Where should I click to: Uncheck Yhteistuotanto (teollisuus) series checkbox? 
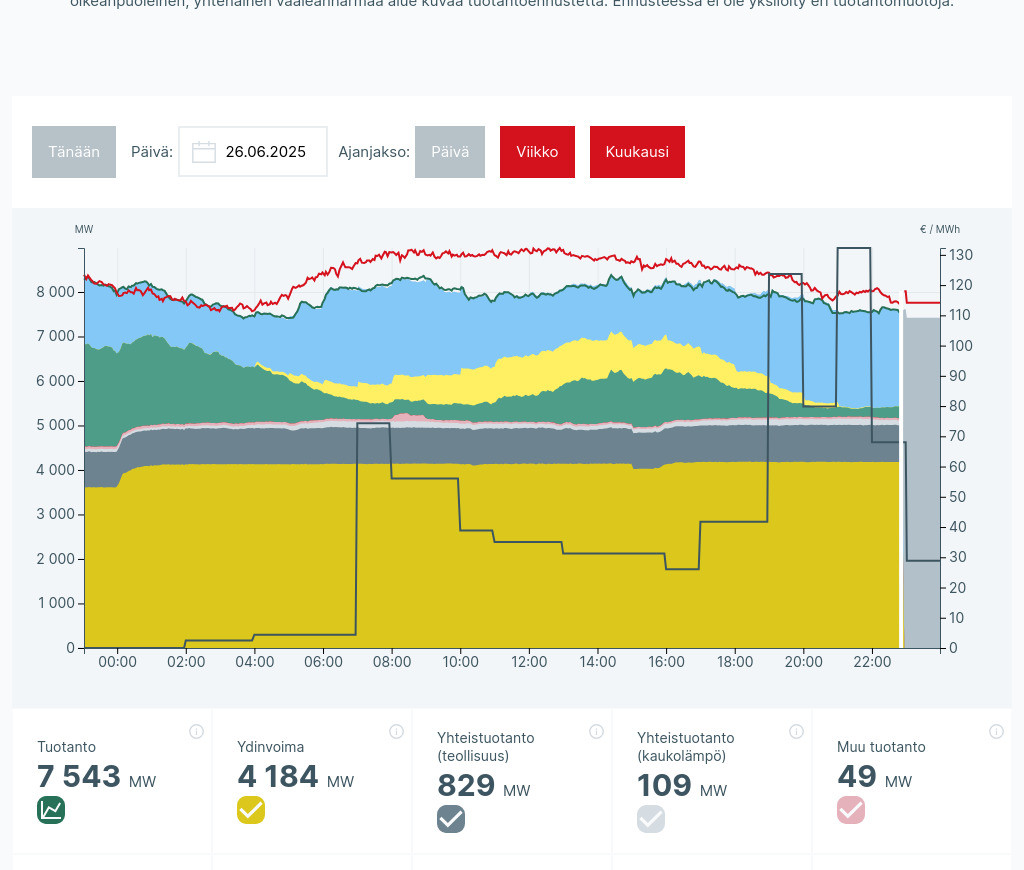451,819
